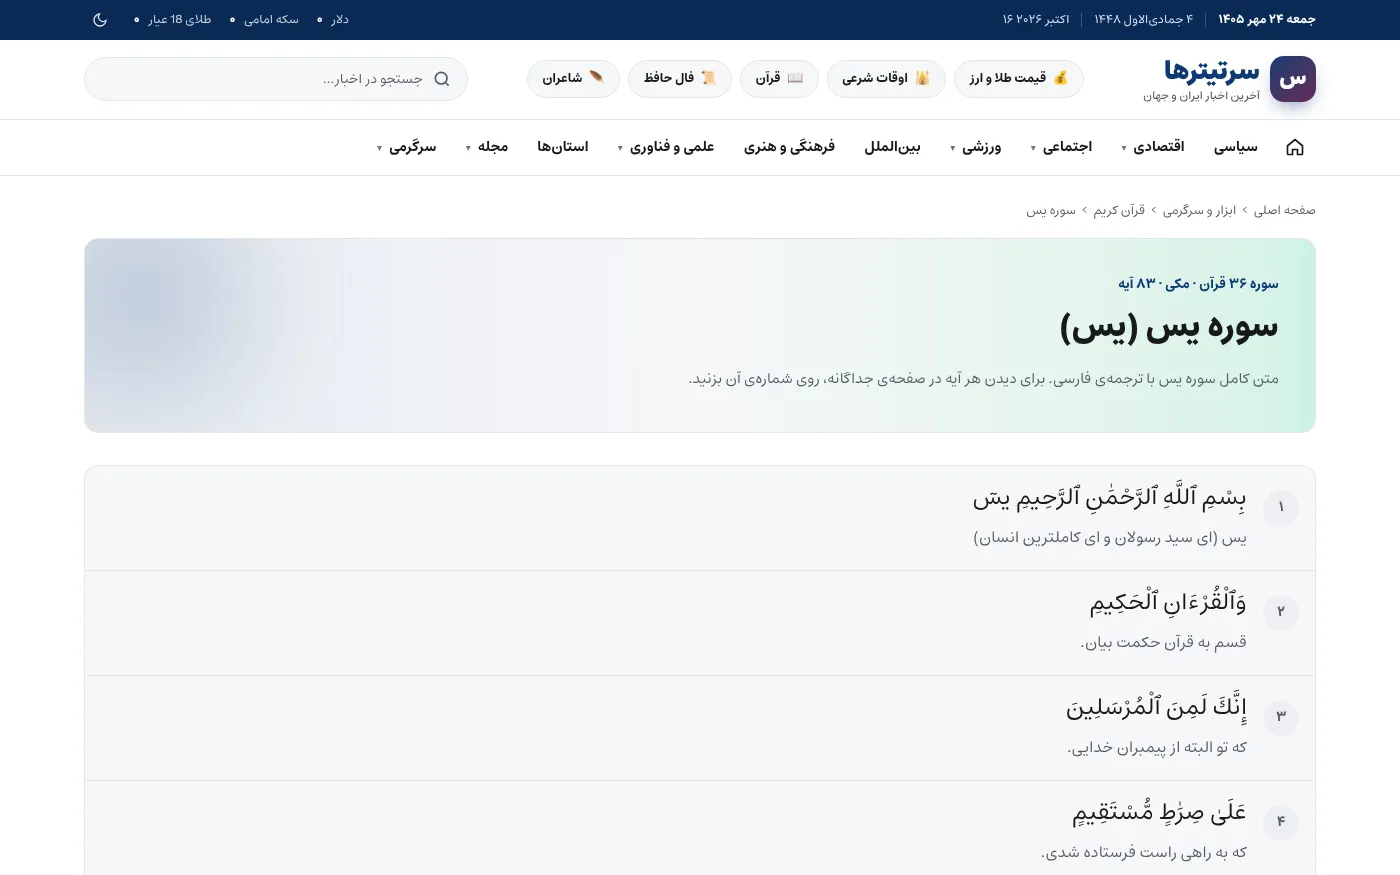1400x875 pixels.
Task: Click the Arabic text of verse ۱
Action: (1110, 499)
